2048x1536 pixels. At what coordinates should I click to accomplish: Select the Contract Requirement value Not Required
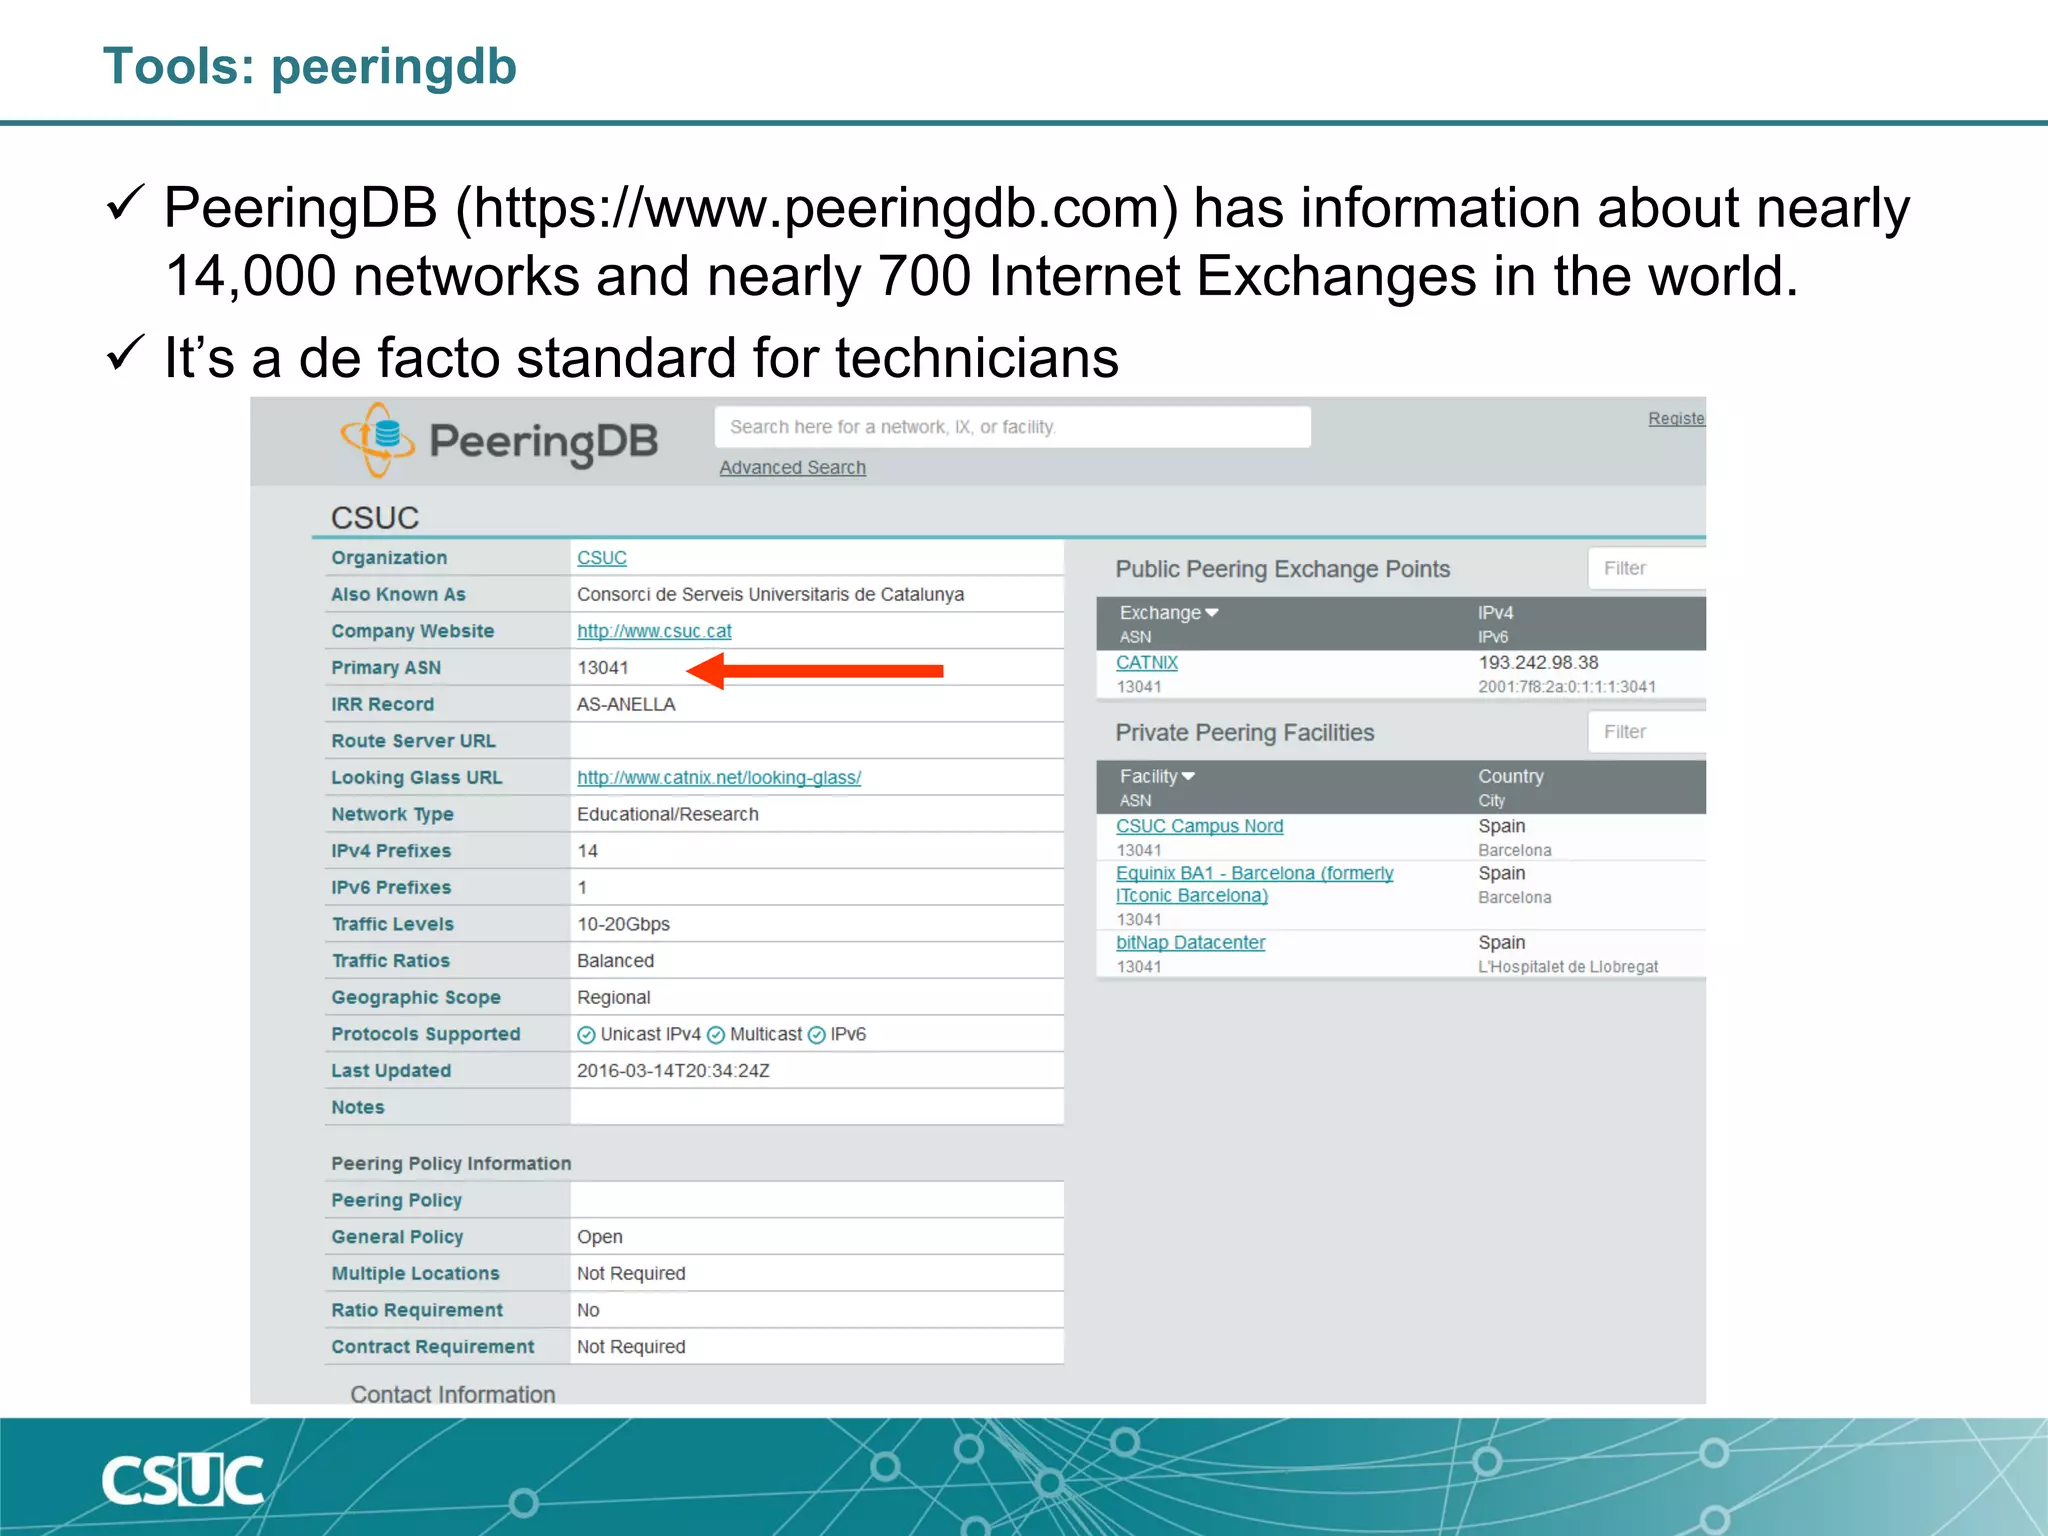coord(631,1347)
